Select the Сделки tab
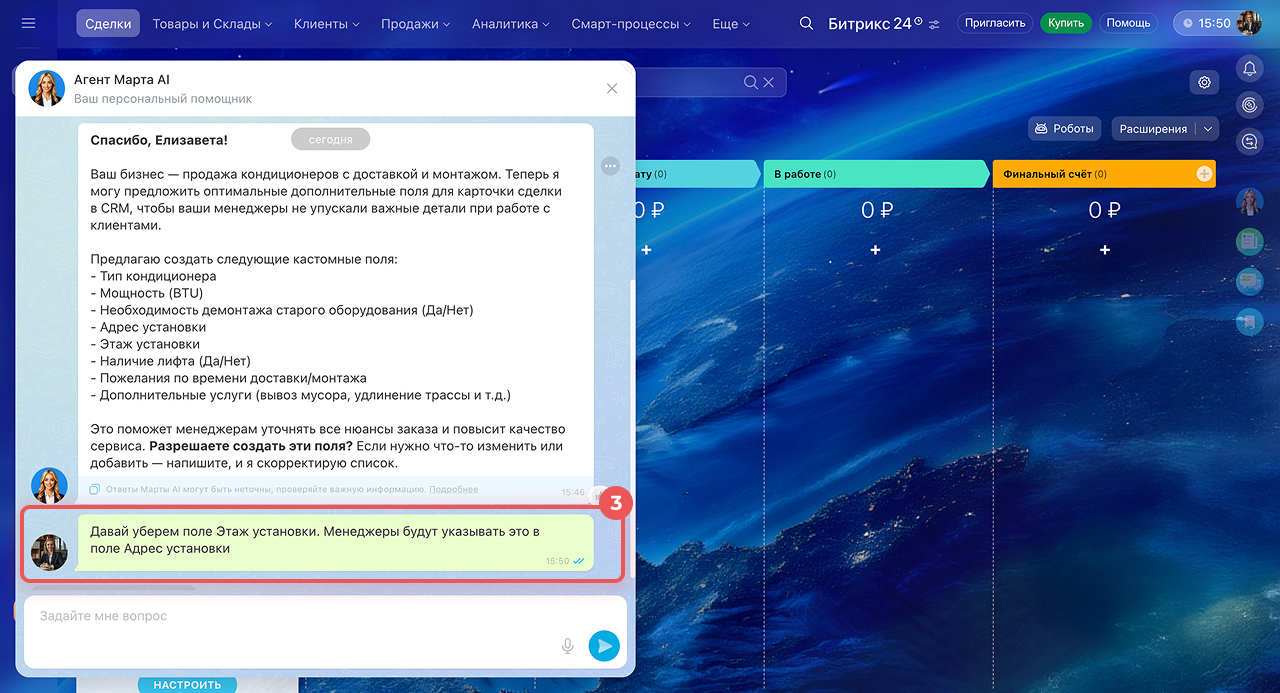This screenshot has width=1280, height=693. (108, 23)
